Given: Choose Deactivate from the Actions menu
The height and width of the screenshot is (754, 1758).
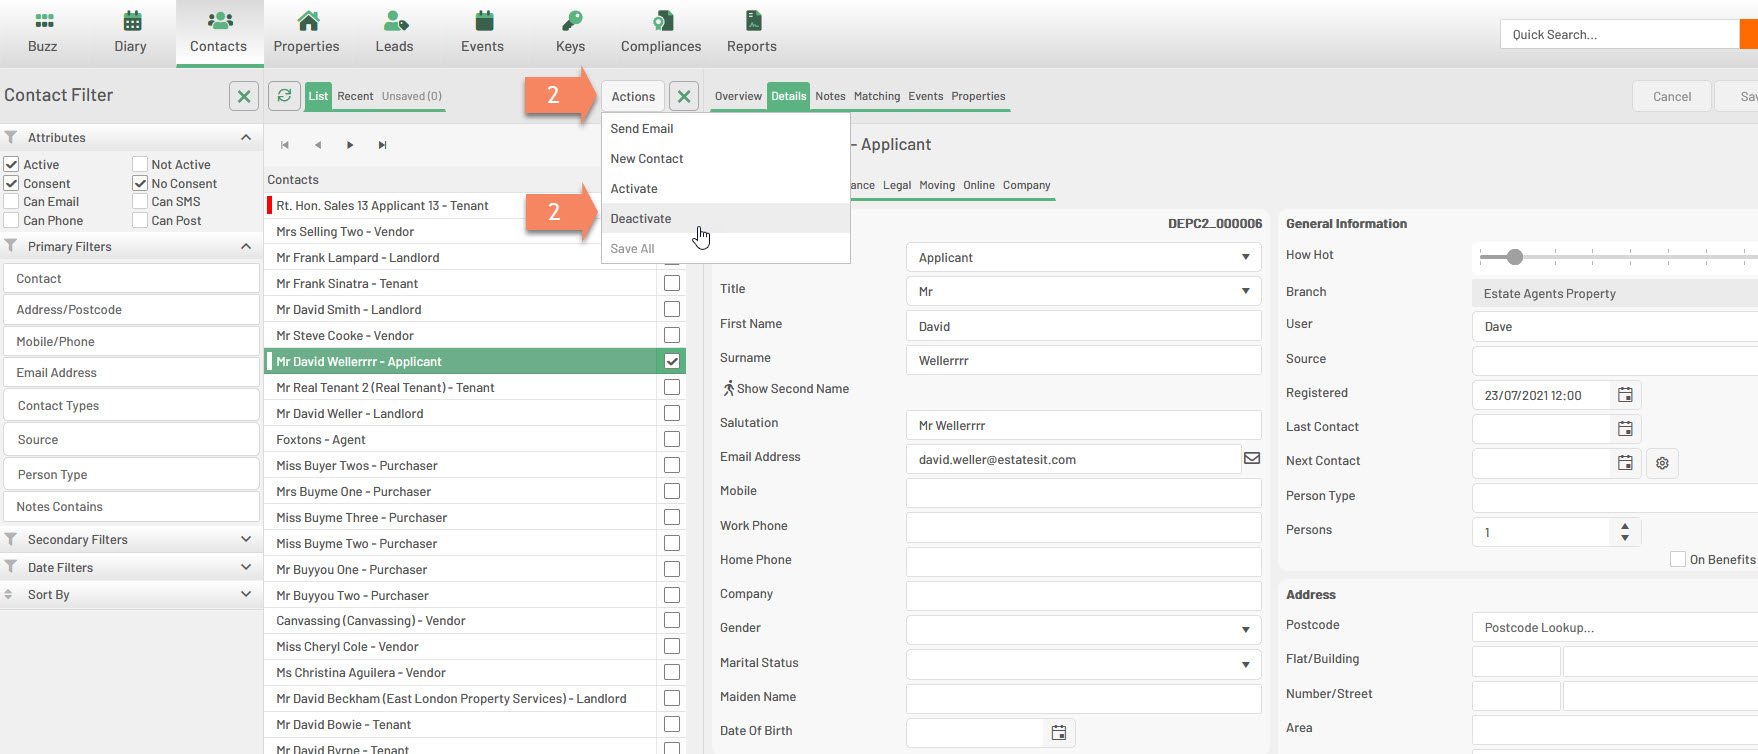Looking at the screenshot, I should tap(641, 219).
